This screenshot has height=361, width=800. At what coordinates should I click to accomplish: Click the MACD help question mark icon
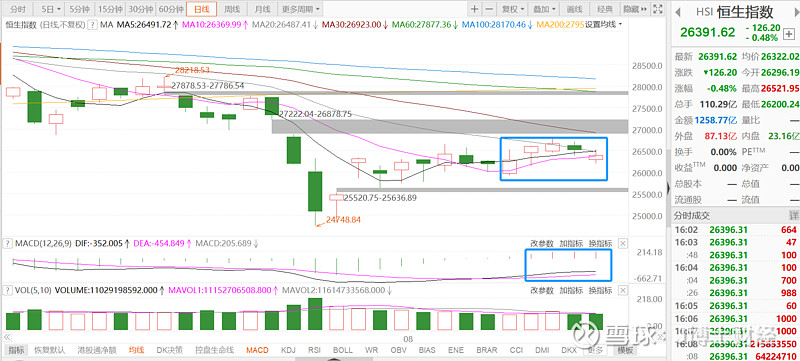tap(8, 244)
